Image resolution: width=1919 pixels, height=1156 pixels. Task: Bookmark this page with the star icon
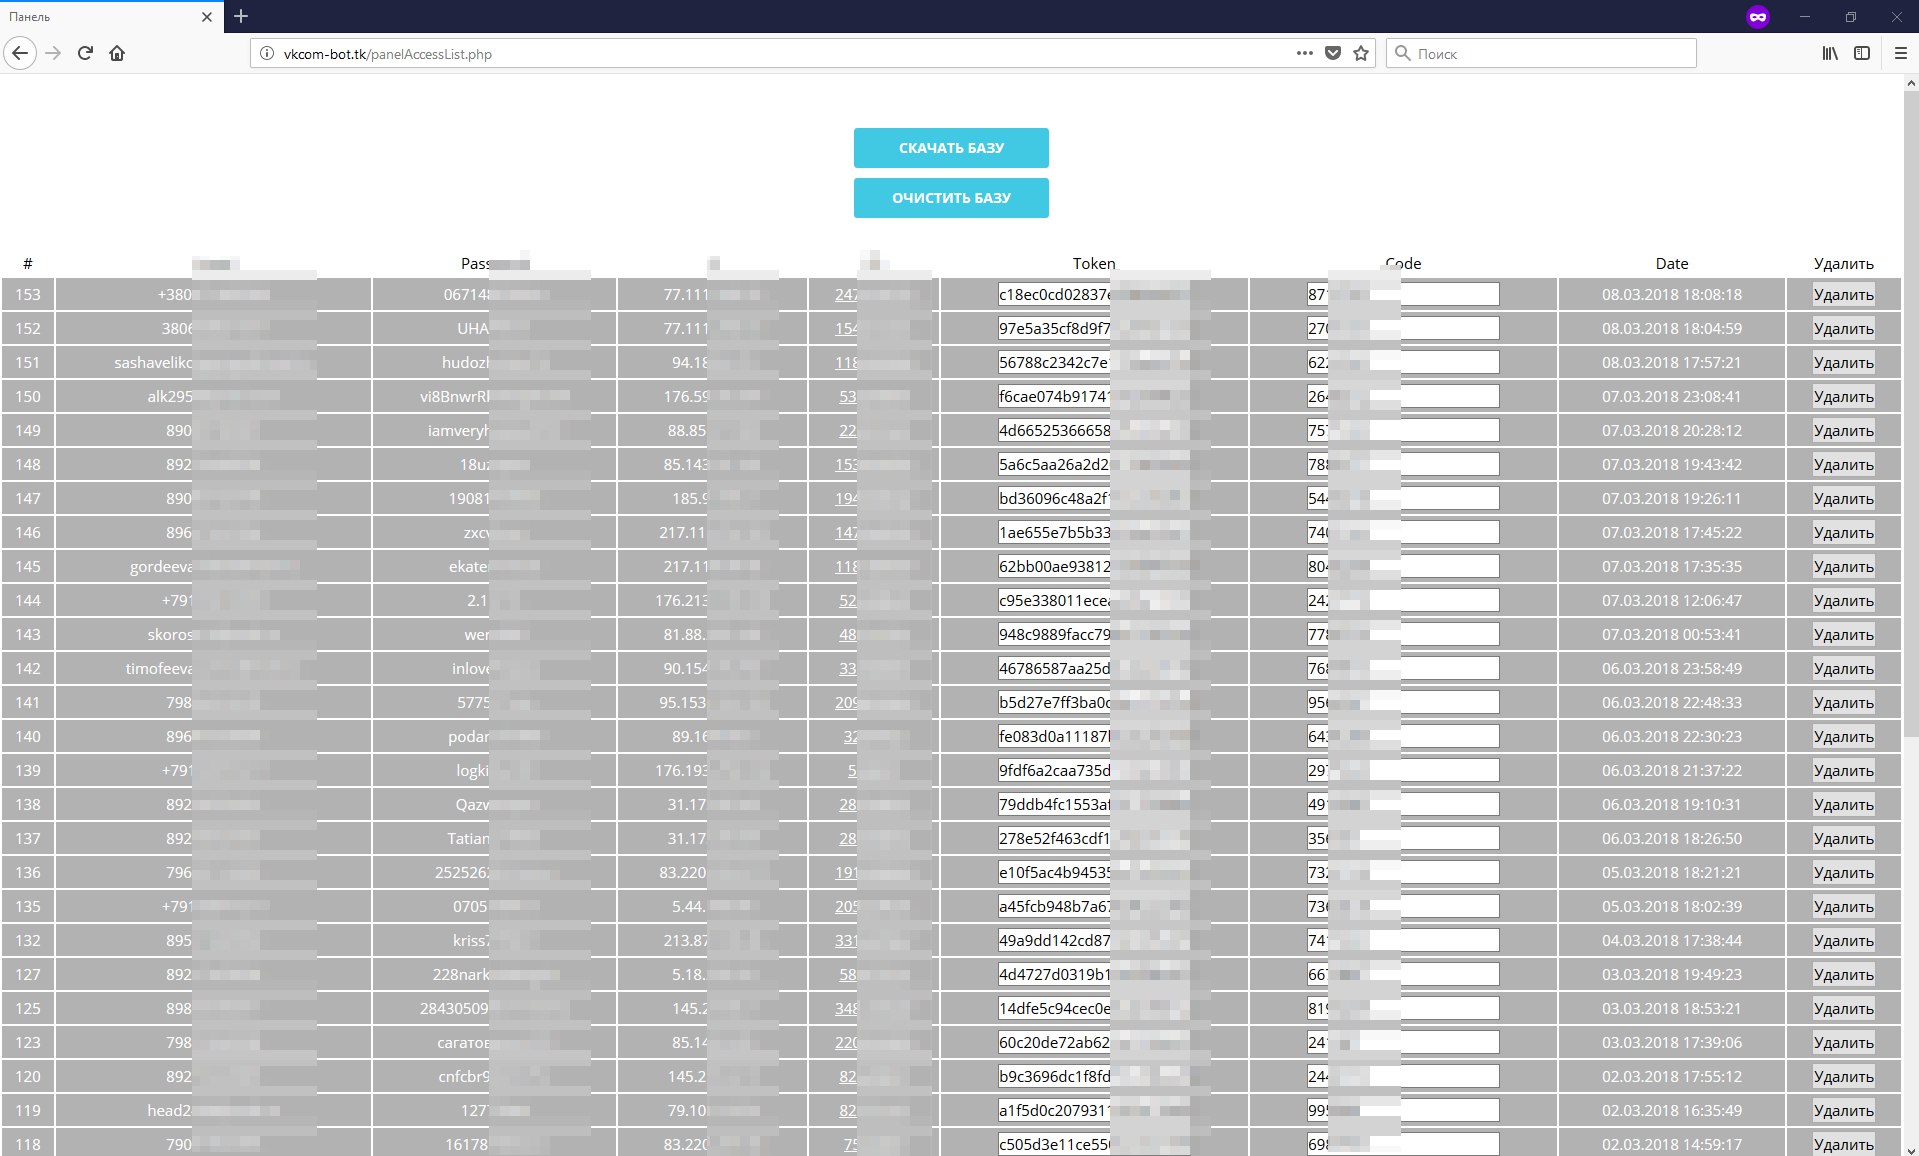click(x=1361, y=54)
